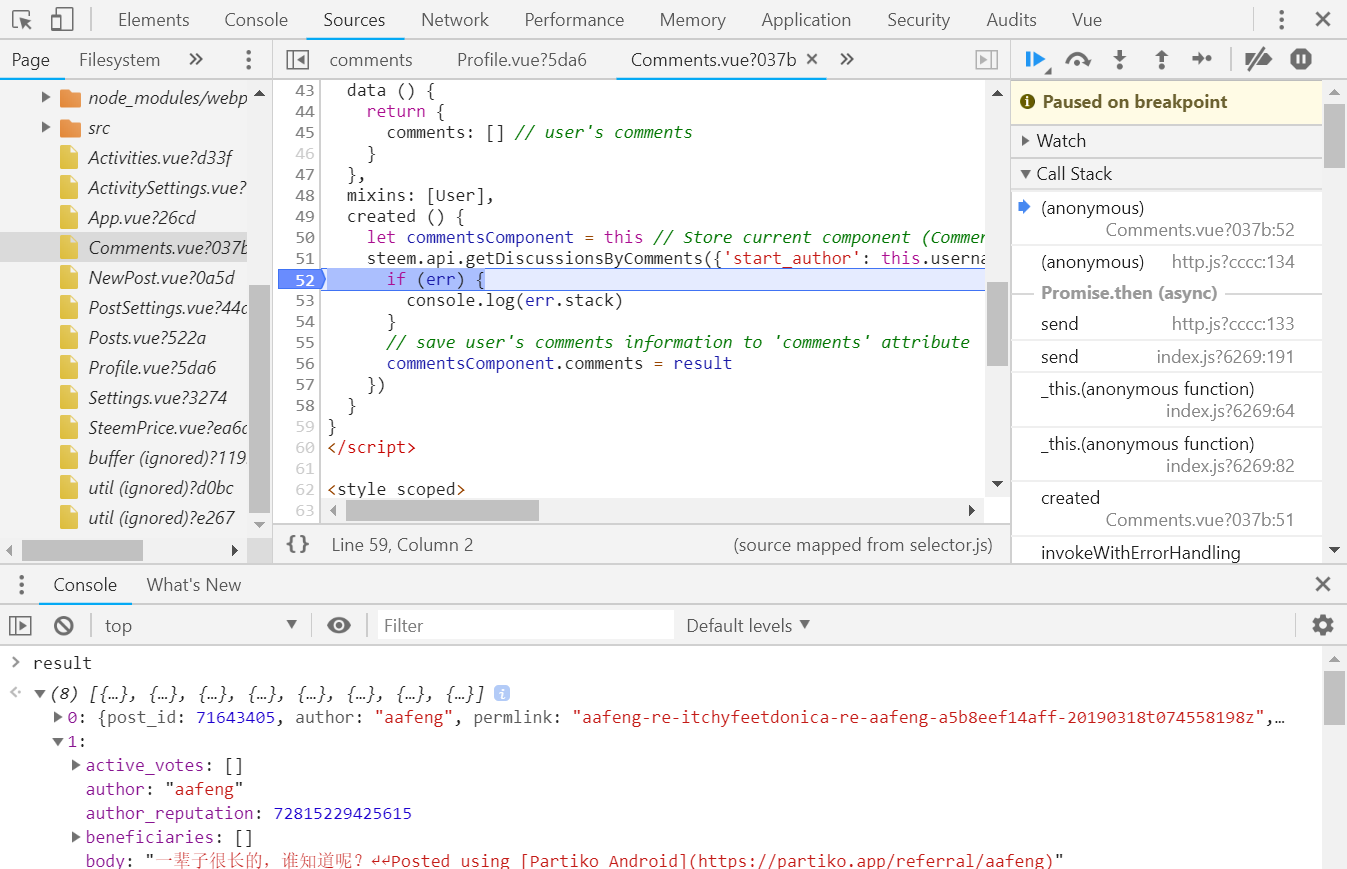The height and width of the screenshot is (869, 1347).
Task: Focus the console Filter field
Action: (x=524, y=625)
